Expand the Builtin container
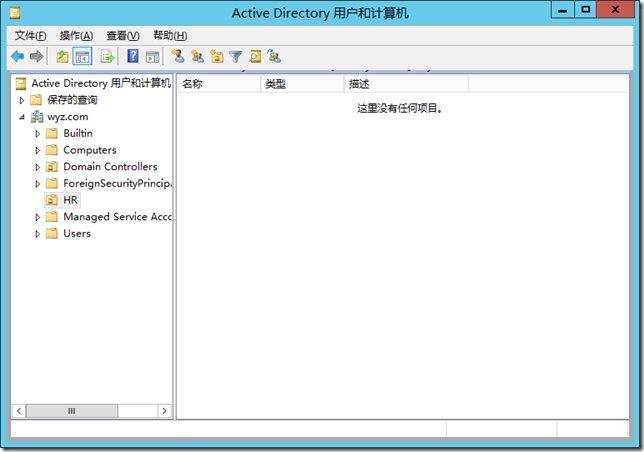 37,134
